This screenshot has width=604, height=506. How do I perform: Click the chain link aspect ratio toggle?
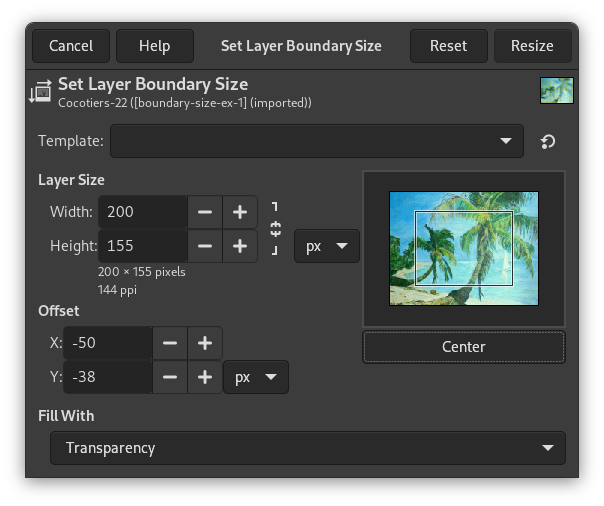[x=276, y=228]
